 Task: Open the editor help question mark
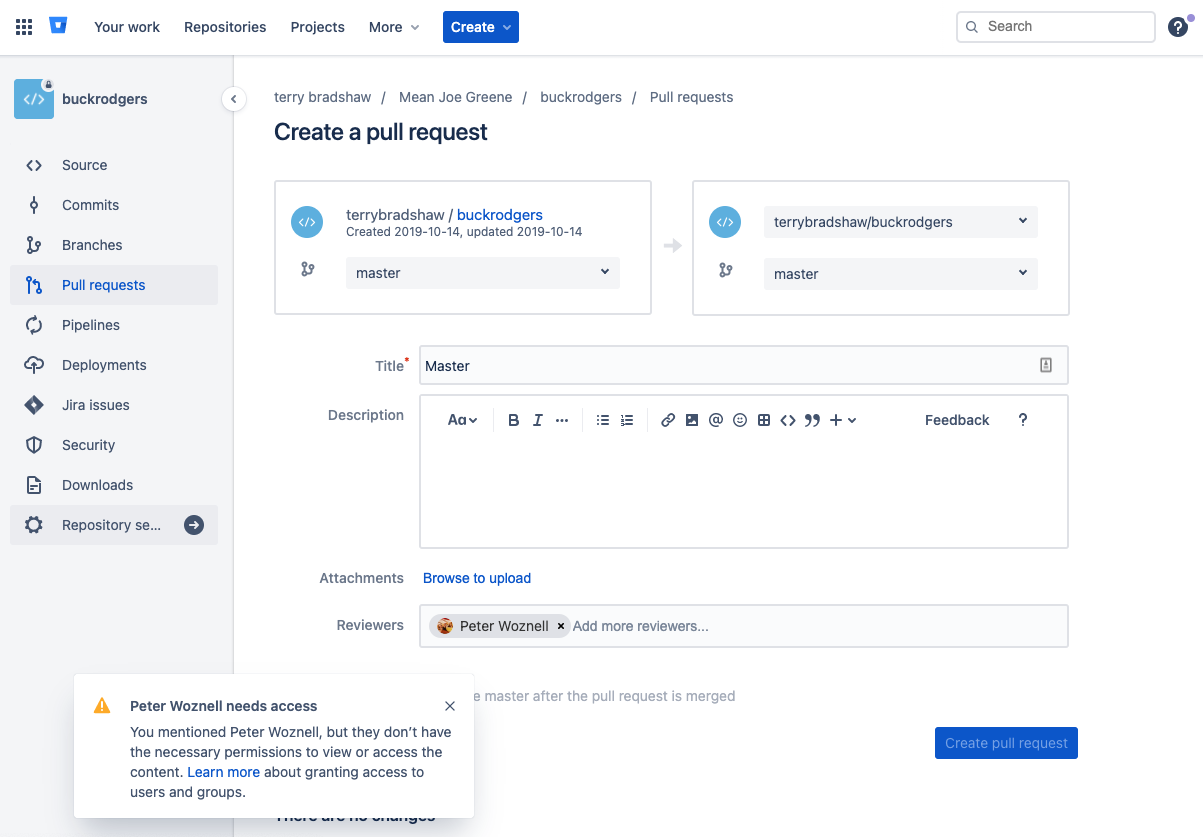[1022, 420]
